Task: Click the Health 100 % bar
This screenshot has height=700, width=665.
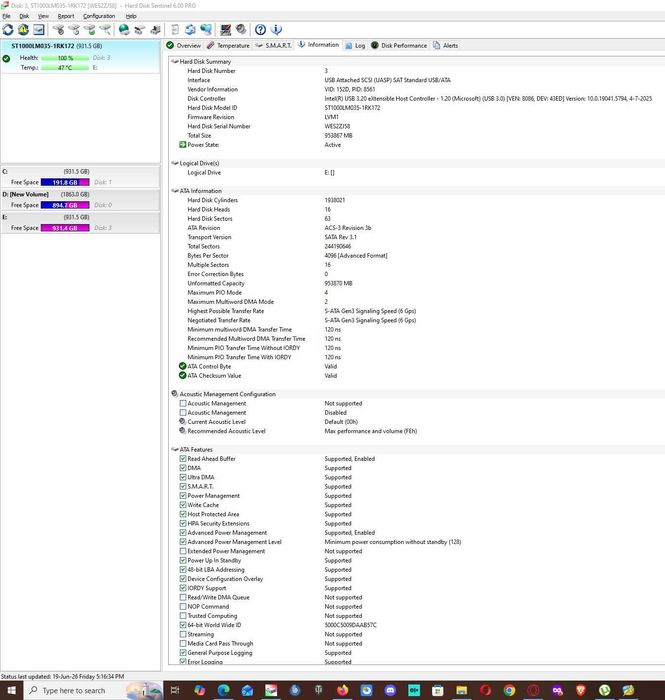Action: 65,58
